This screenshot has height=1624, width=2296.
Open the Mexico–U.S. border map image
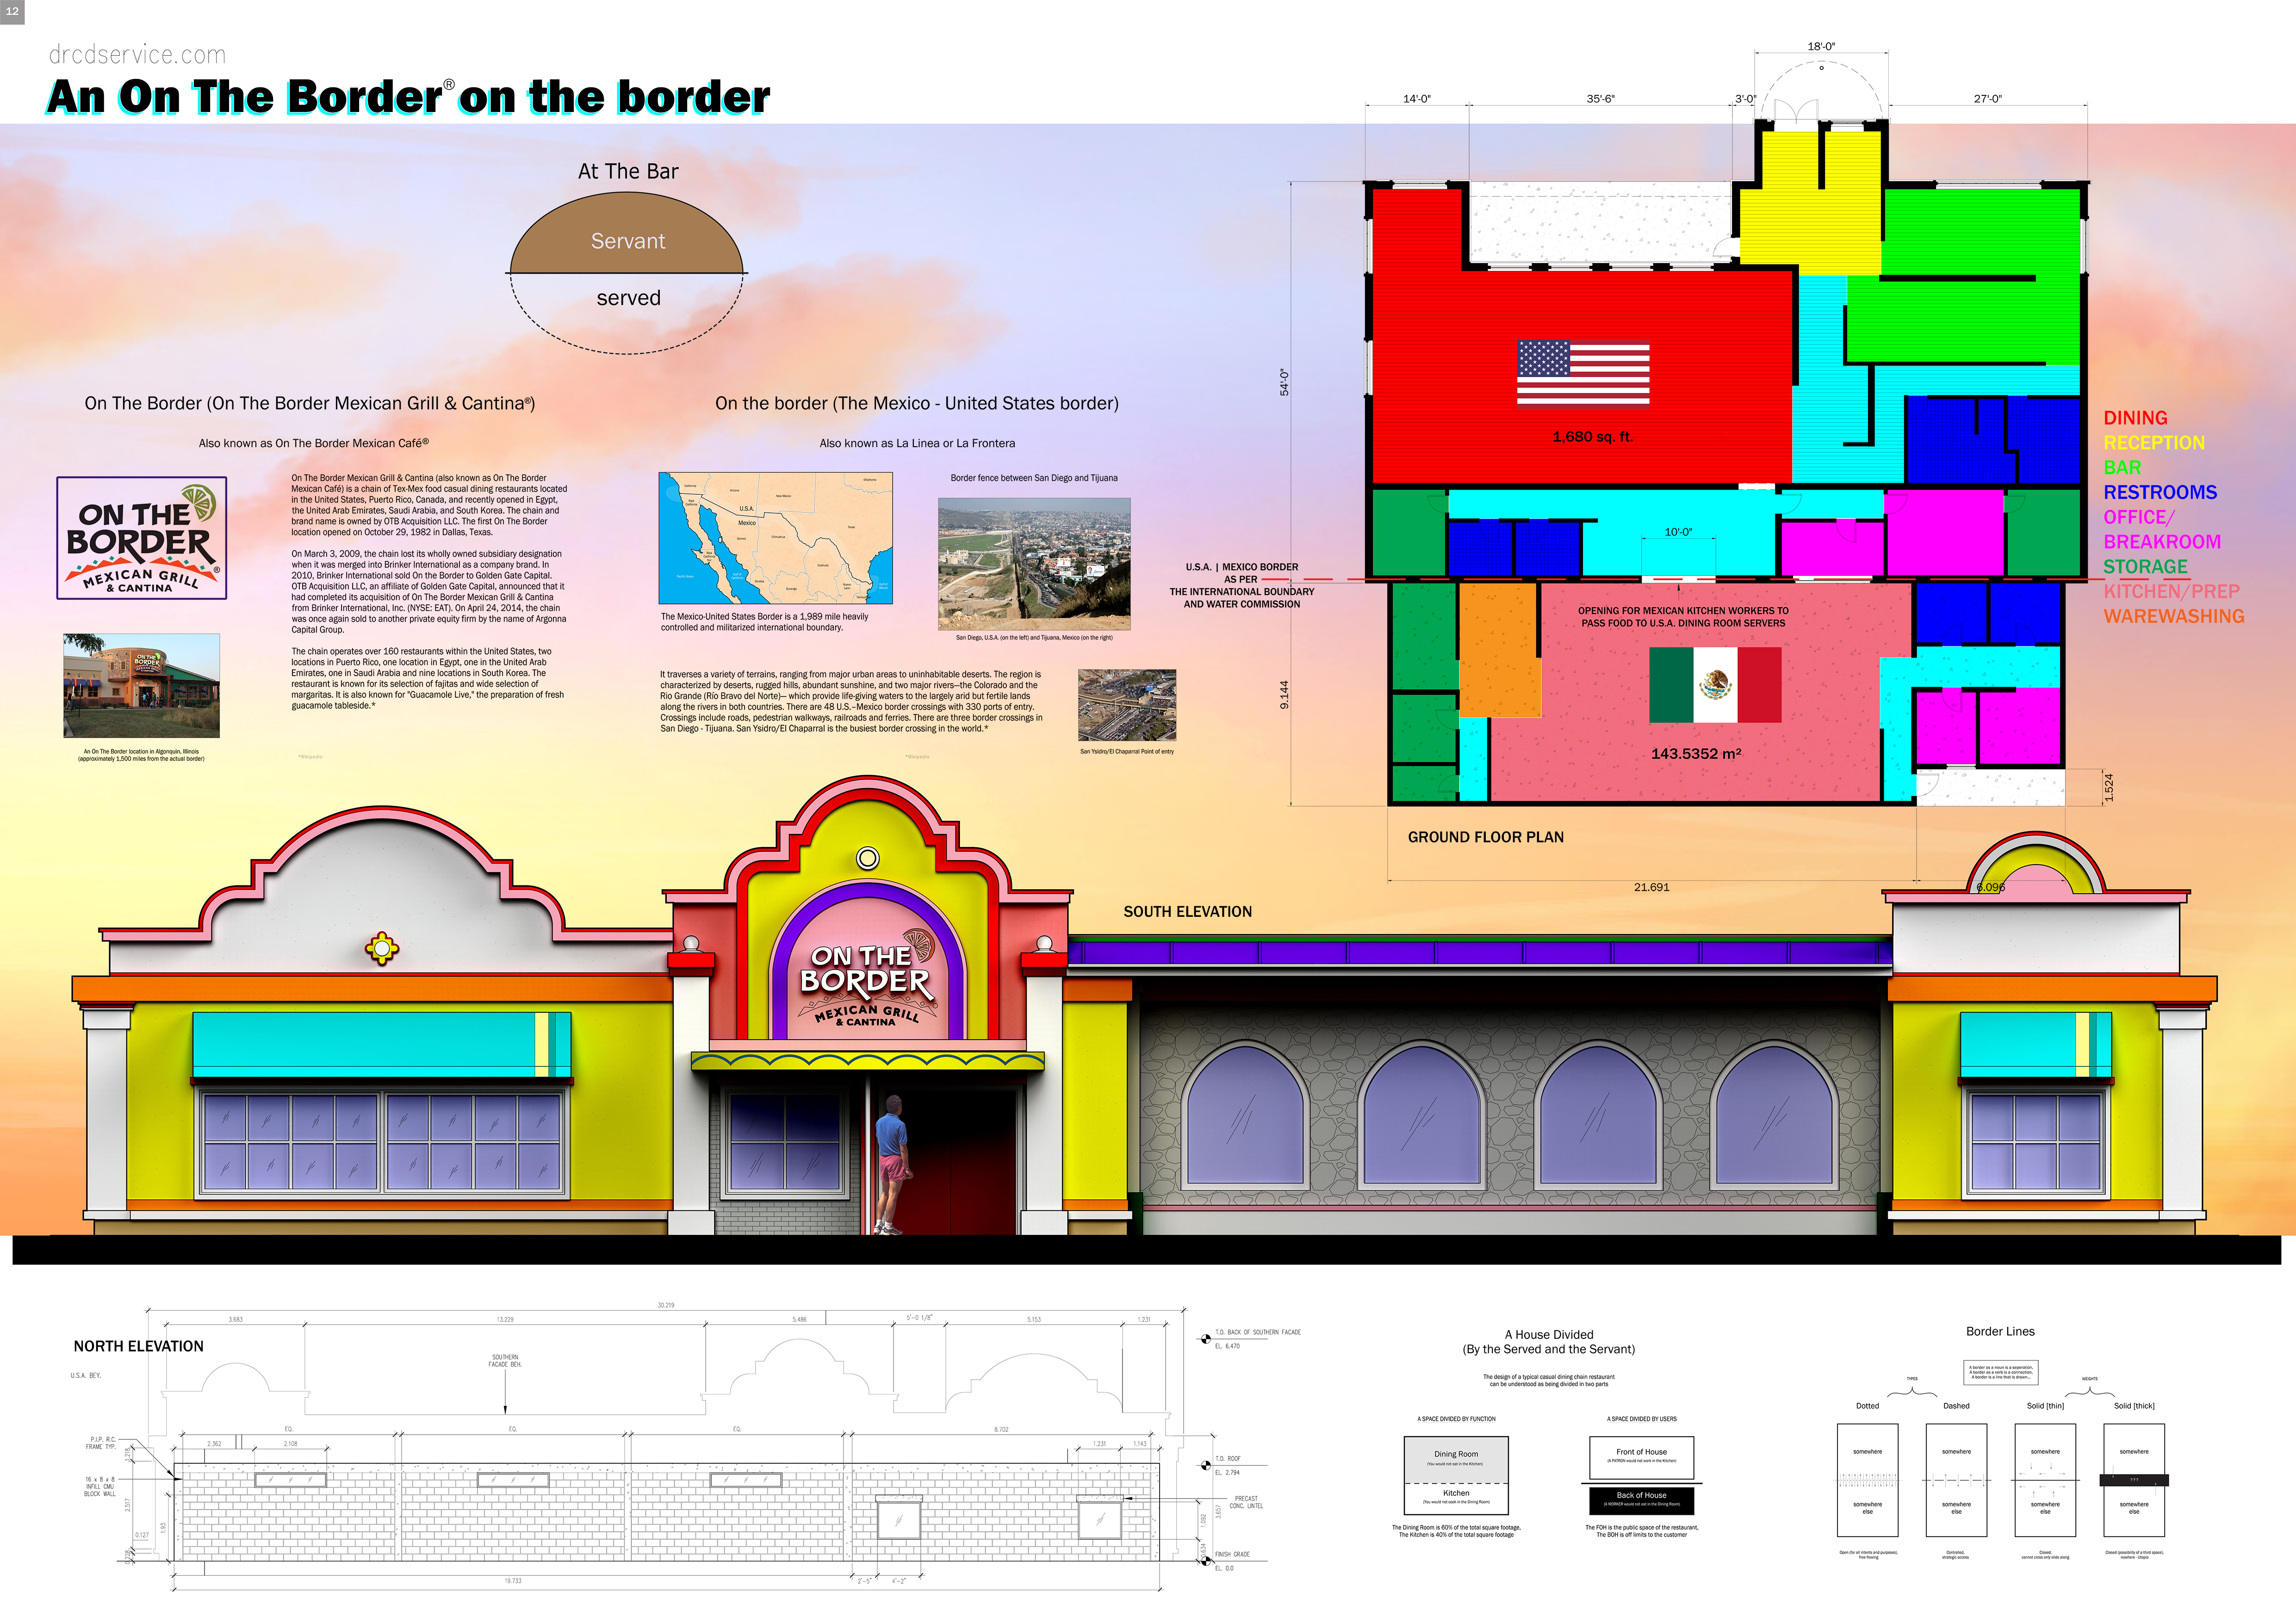pos(775,538)
